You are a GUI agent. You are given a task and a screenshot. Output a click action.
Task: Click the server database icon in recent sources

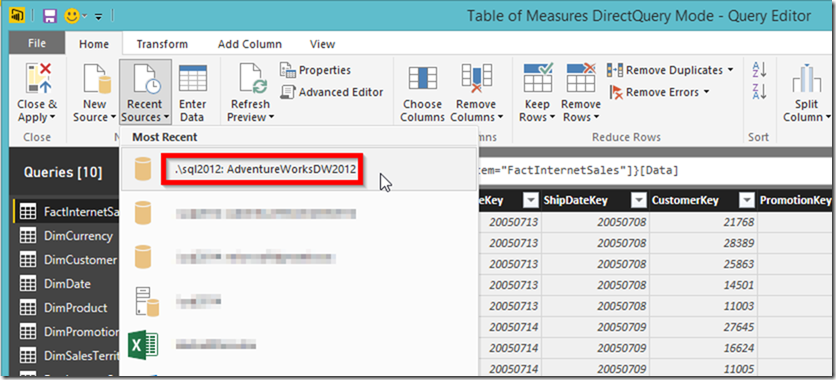[146, 301]
